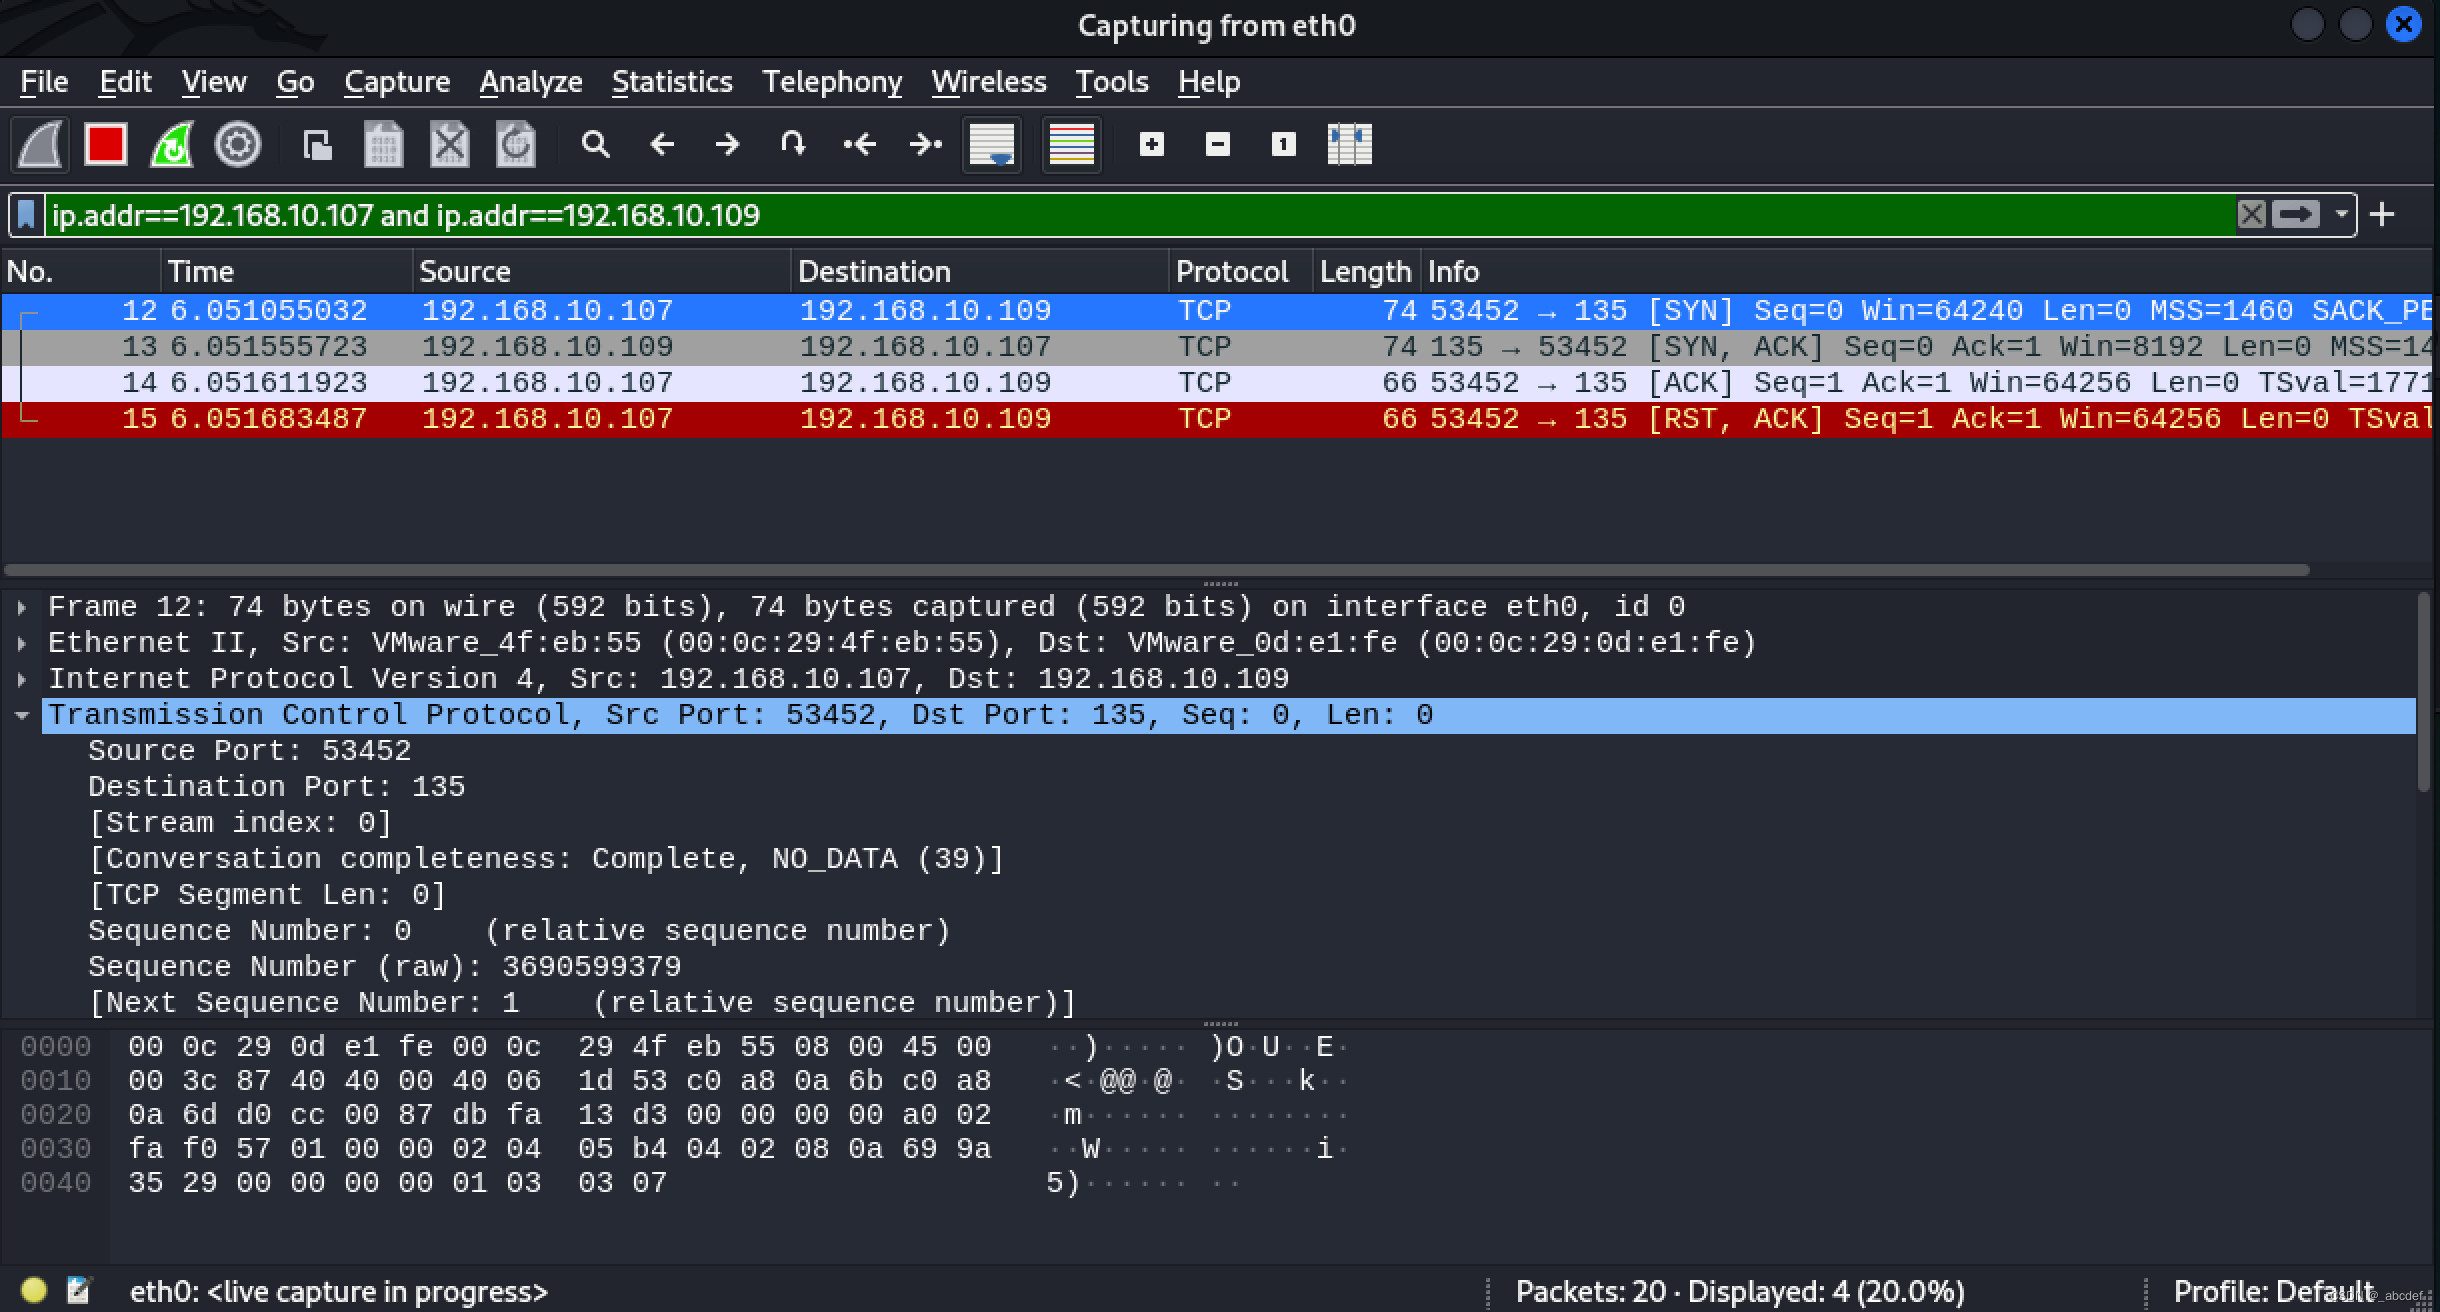Open the Telephony menu
The width and height of the screenshot is (2440, 1312).
[x=832, y=82]
